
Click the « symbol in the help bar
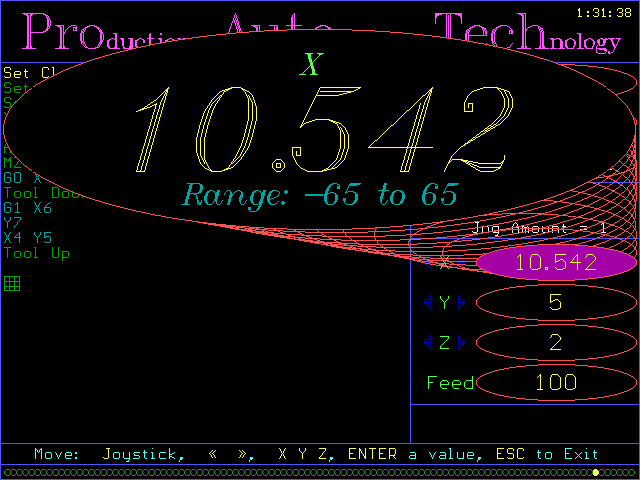[213, 454]
